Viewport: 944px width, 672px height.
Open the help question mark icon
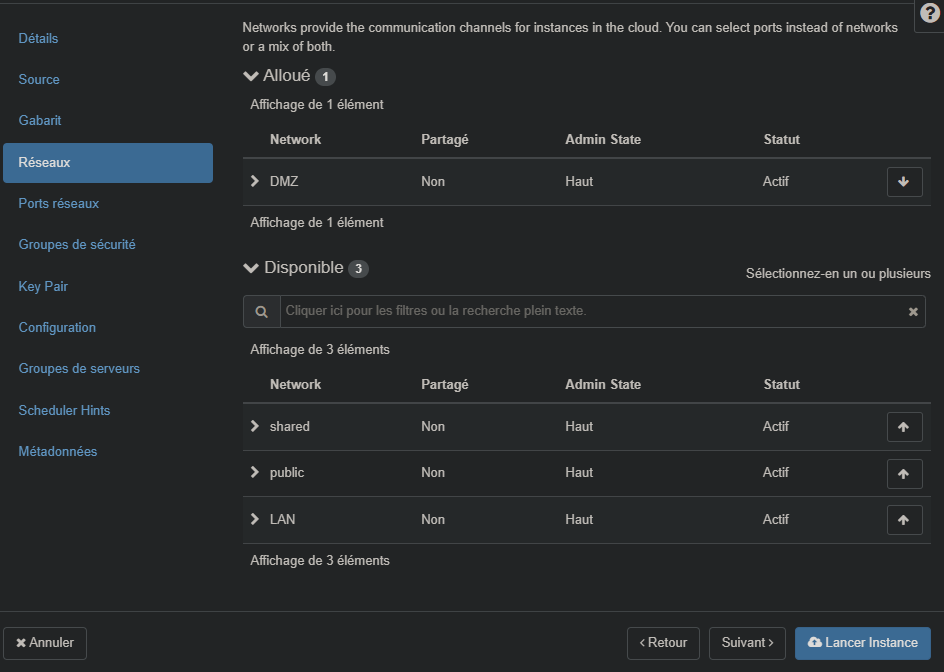[929, 14]
